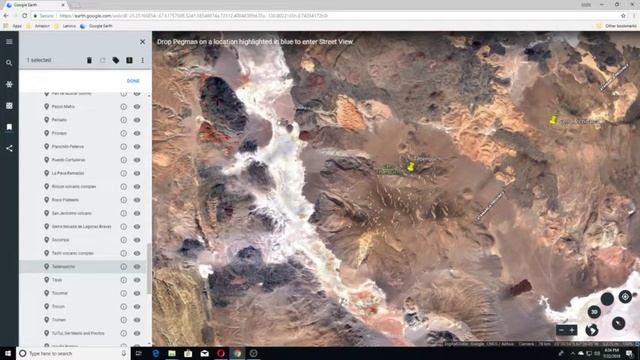
Task: Open the three-dot more options menu
Action: [x=142, y=60]
